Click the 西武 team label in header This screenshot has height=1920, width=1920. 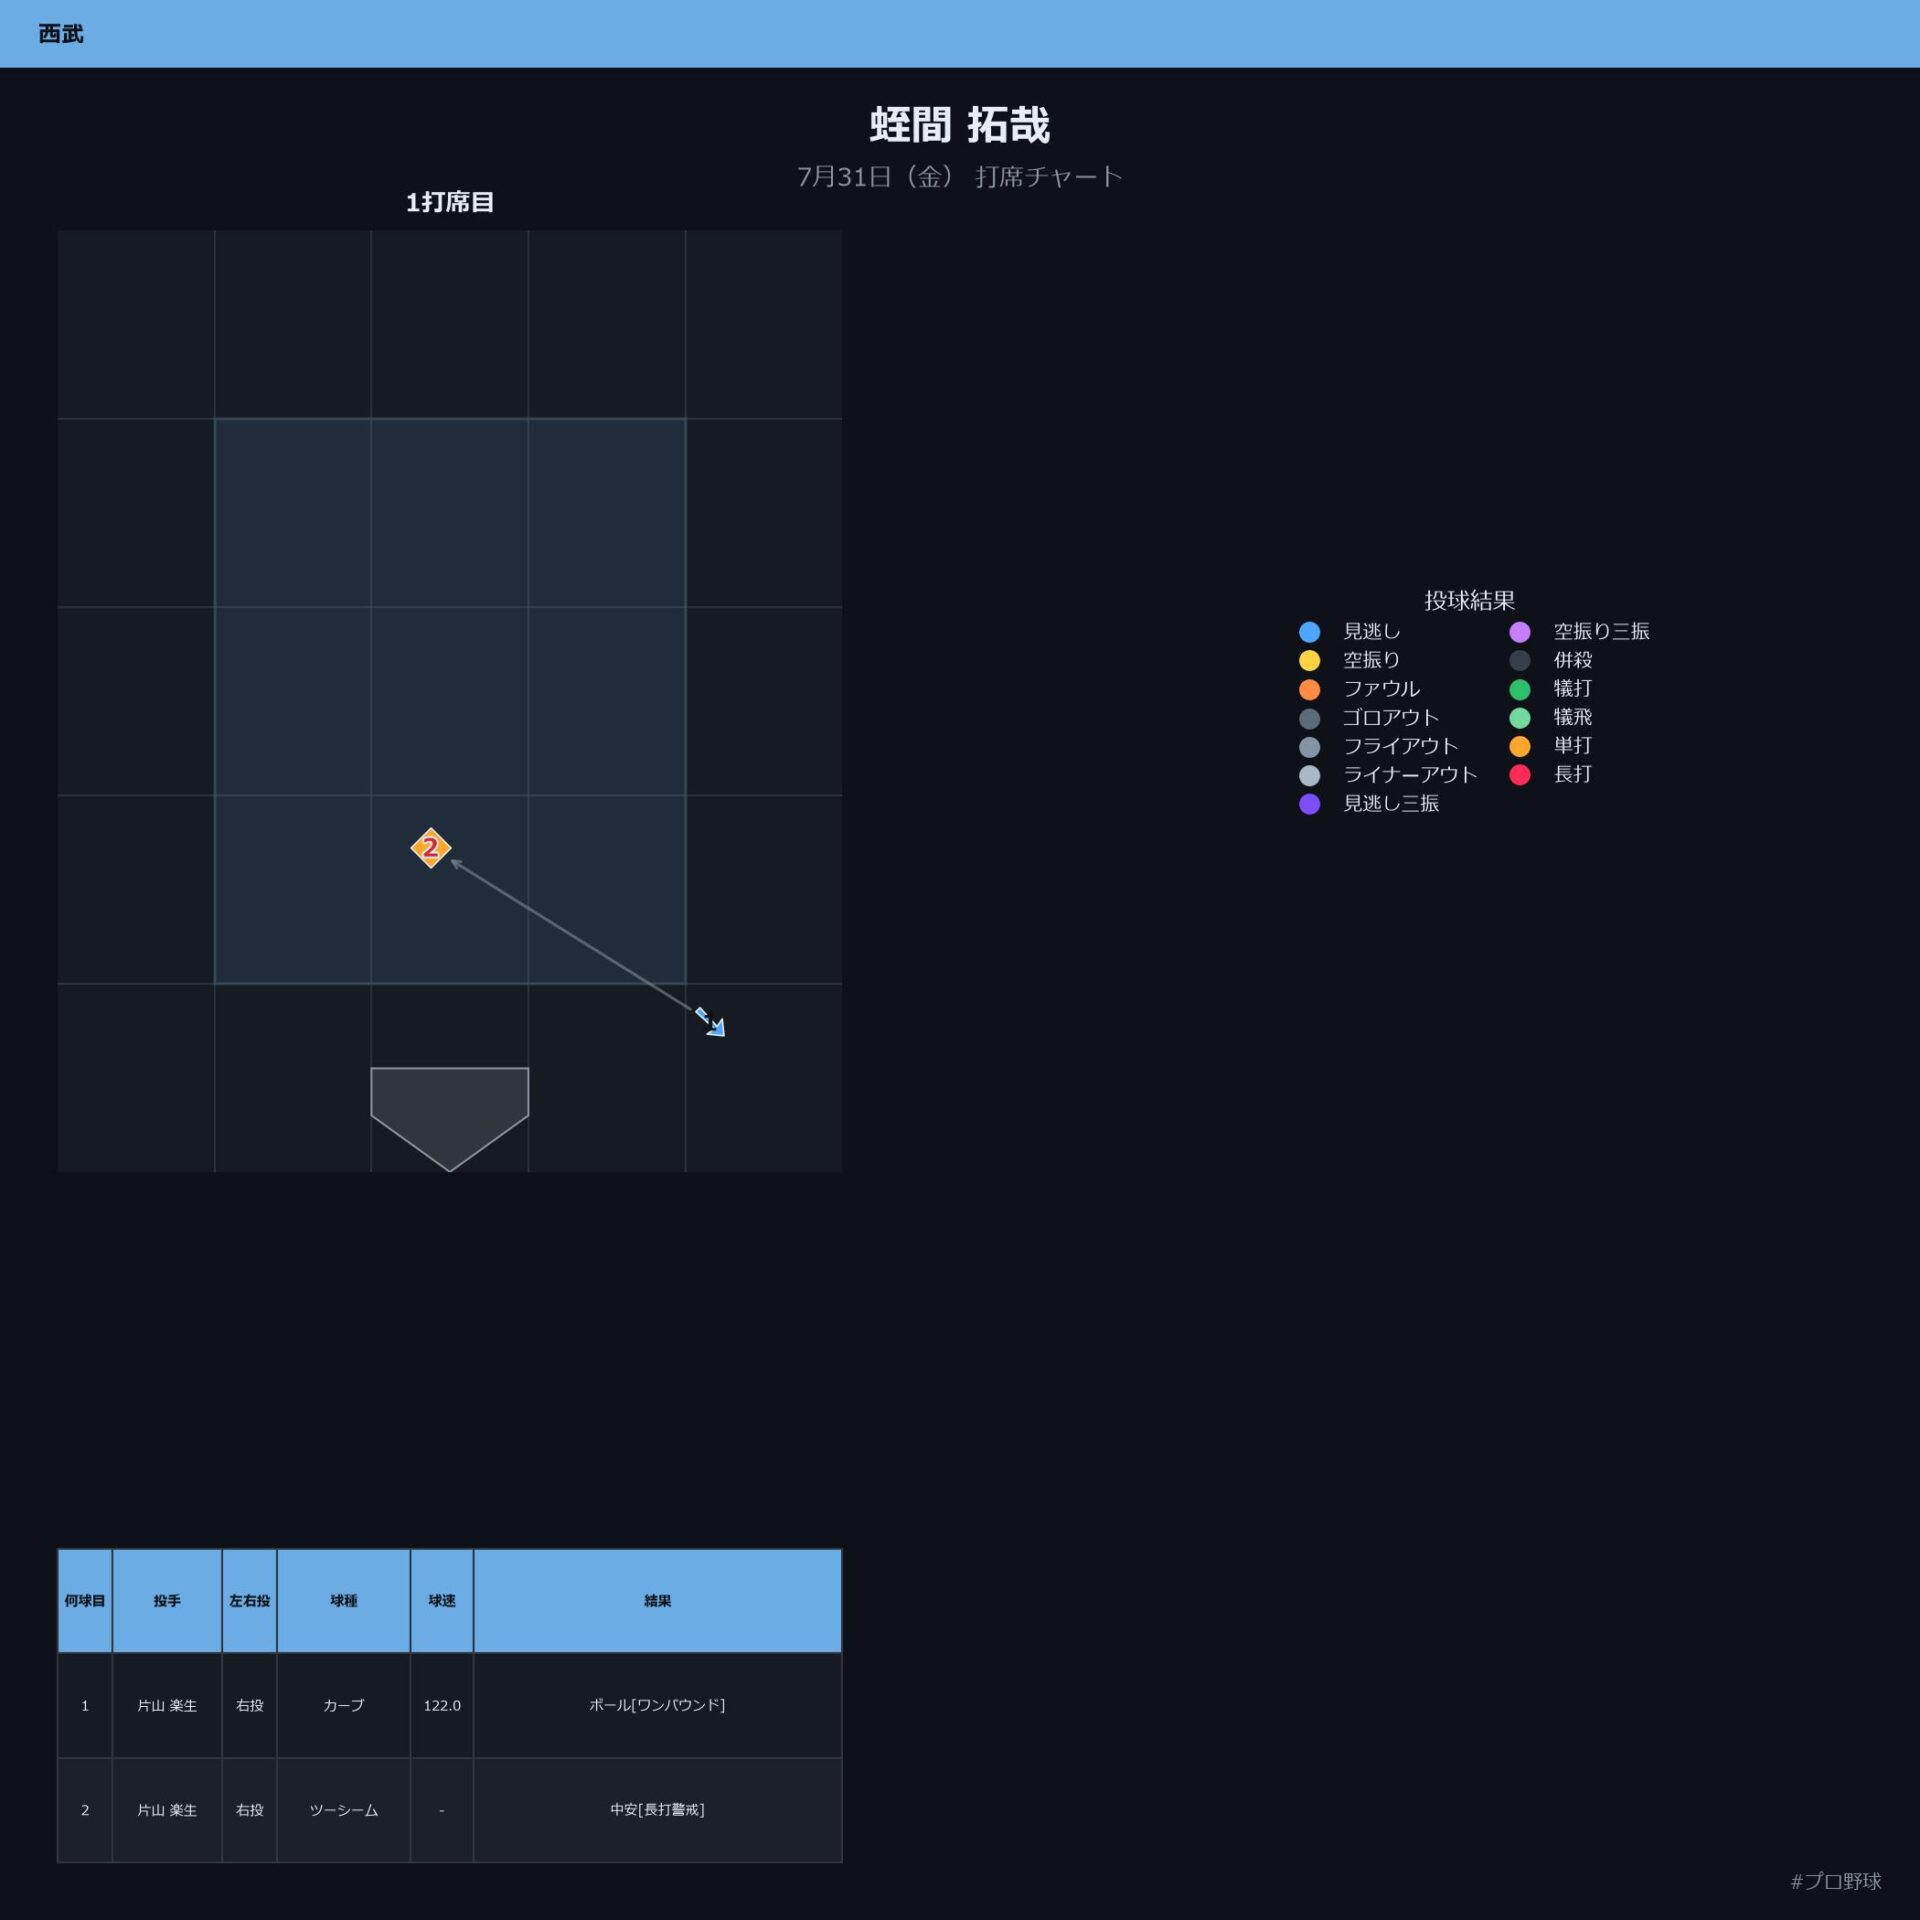click(61, 34)
